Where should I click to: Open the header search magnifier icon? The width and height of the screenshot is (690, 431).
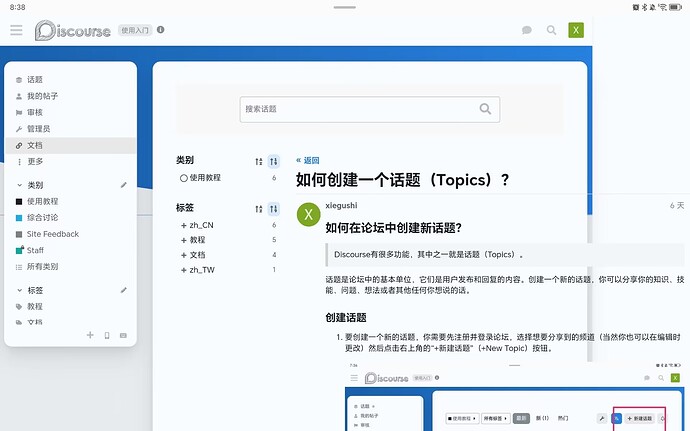[551, 30]
